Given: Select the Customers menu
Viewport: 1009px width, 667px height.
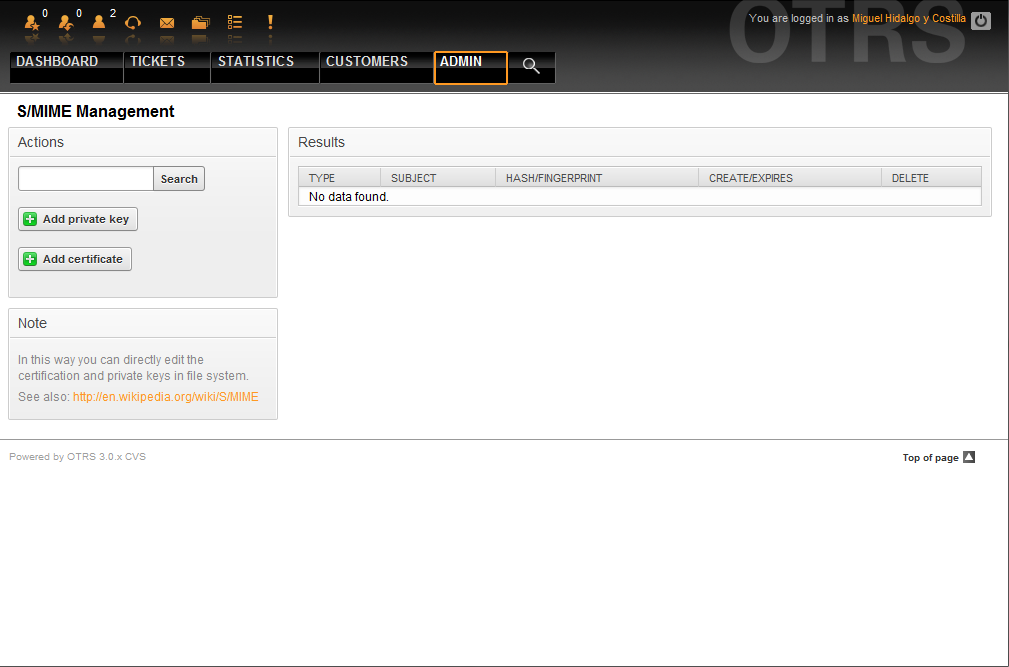Looking at the screenshot, I should 367,62.
